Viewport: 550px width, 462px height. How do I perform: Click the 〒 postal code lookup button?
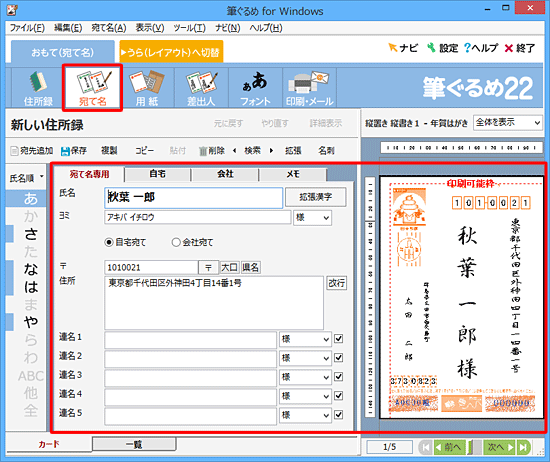(208, 267)
